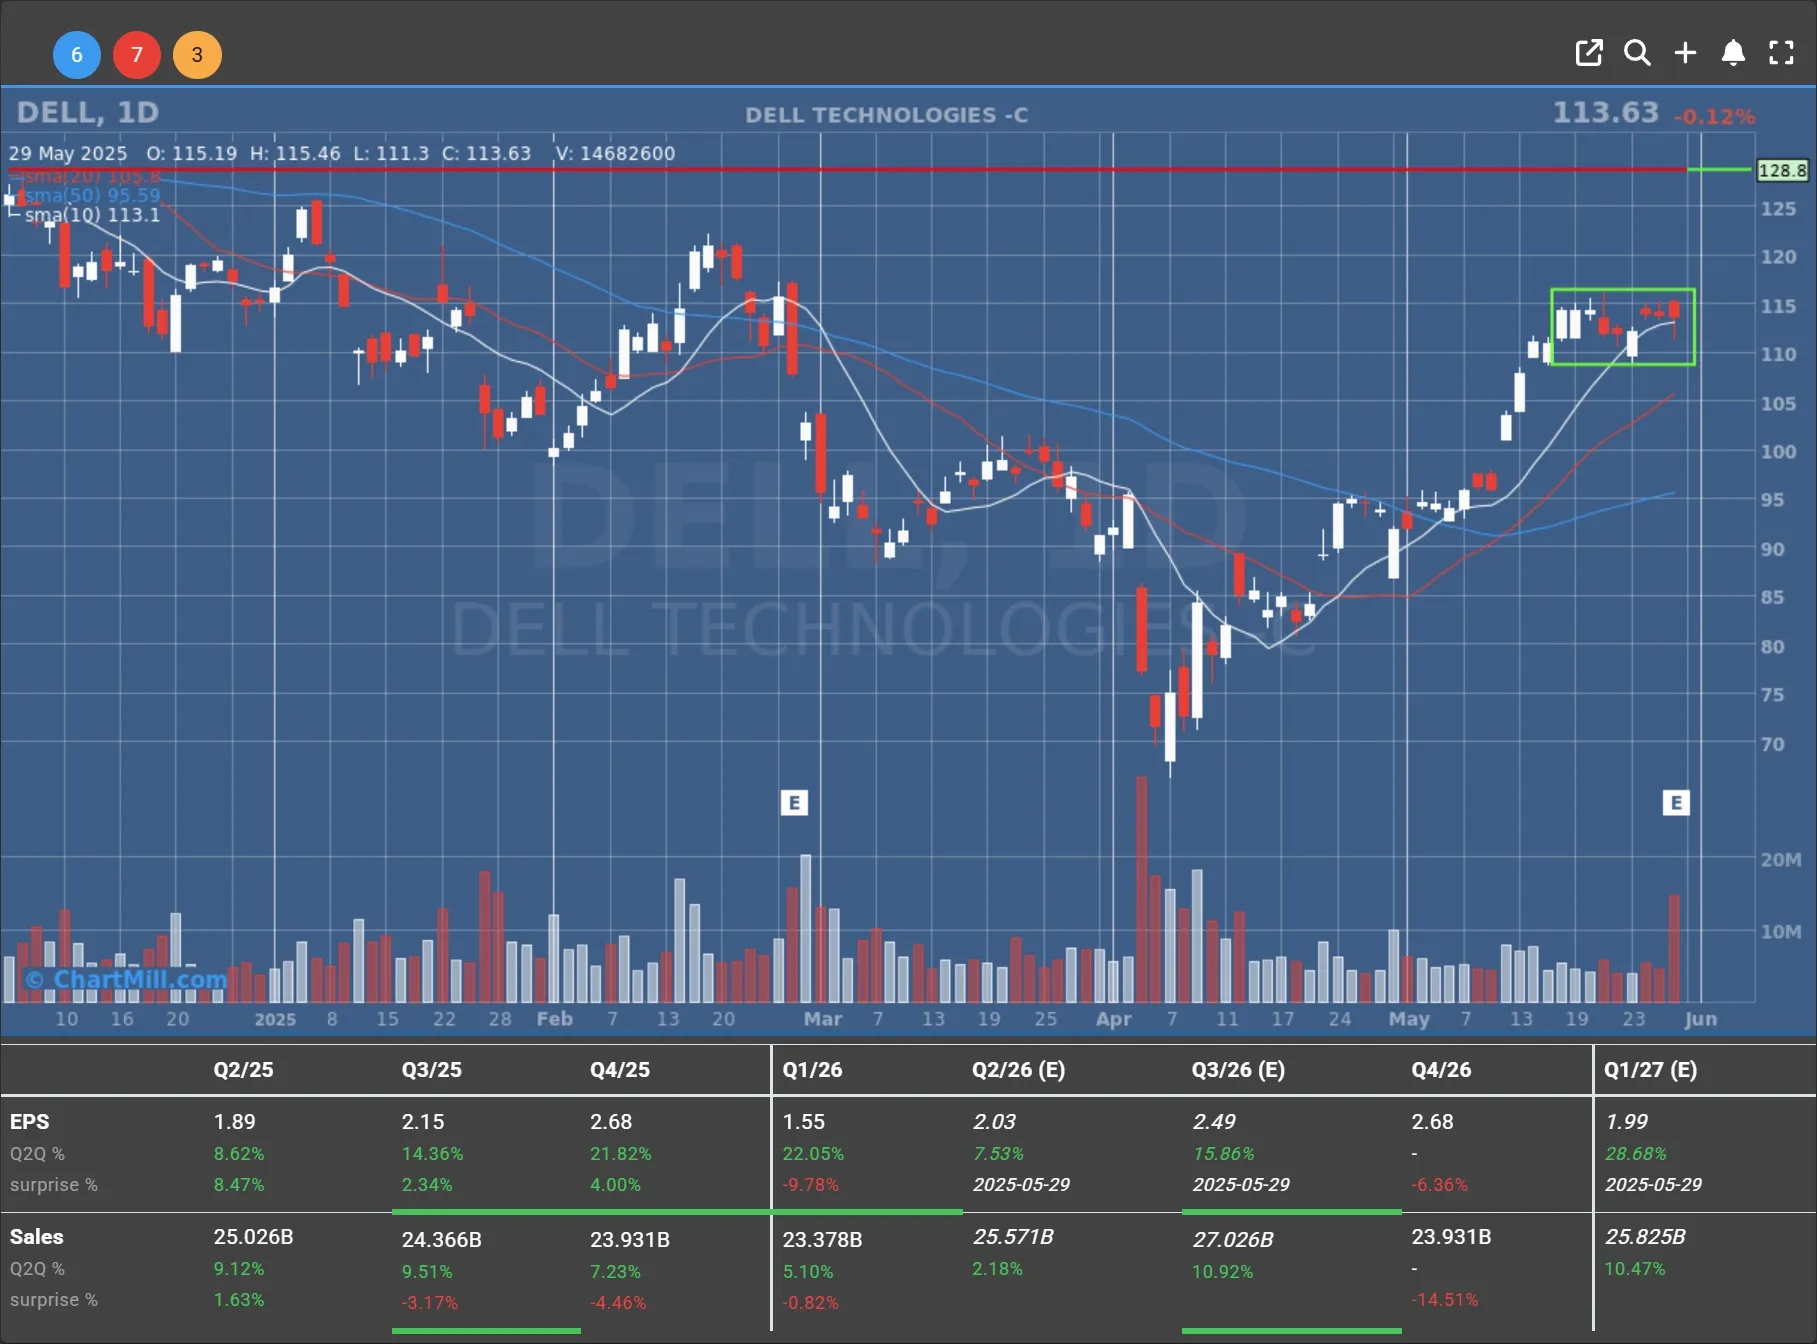The height and width of the screenshot is (1344, 1817).
Task: Click the blue badge showing 6
Action: click(x=77, y=55)
